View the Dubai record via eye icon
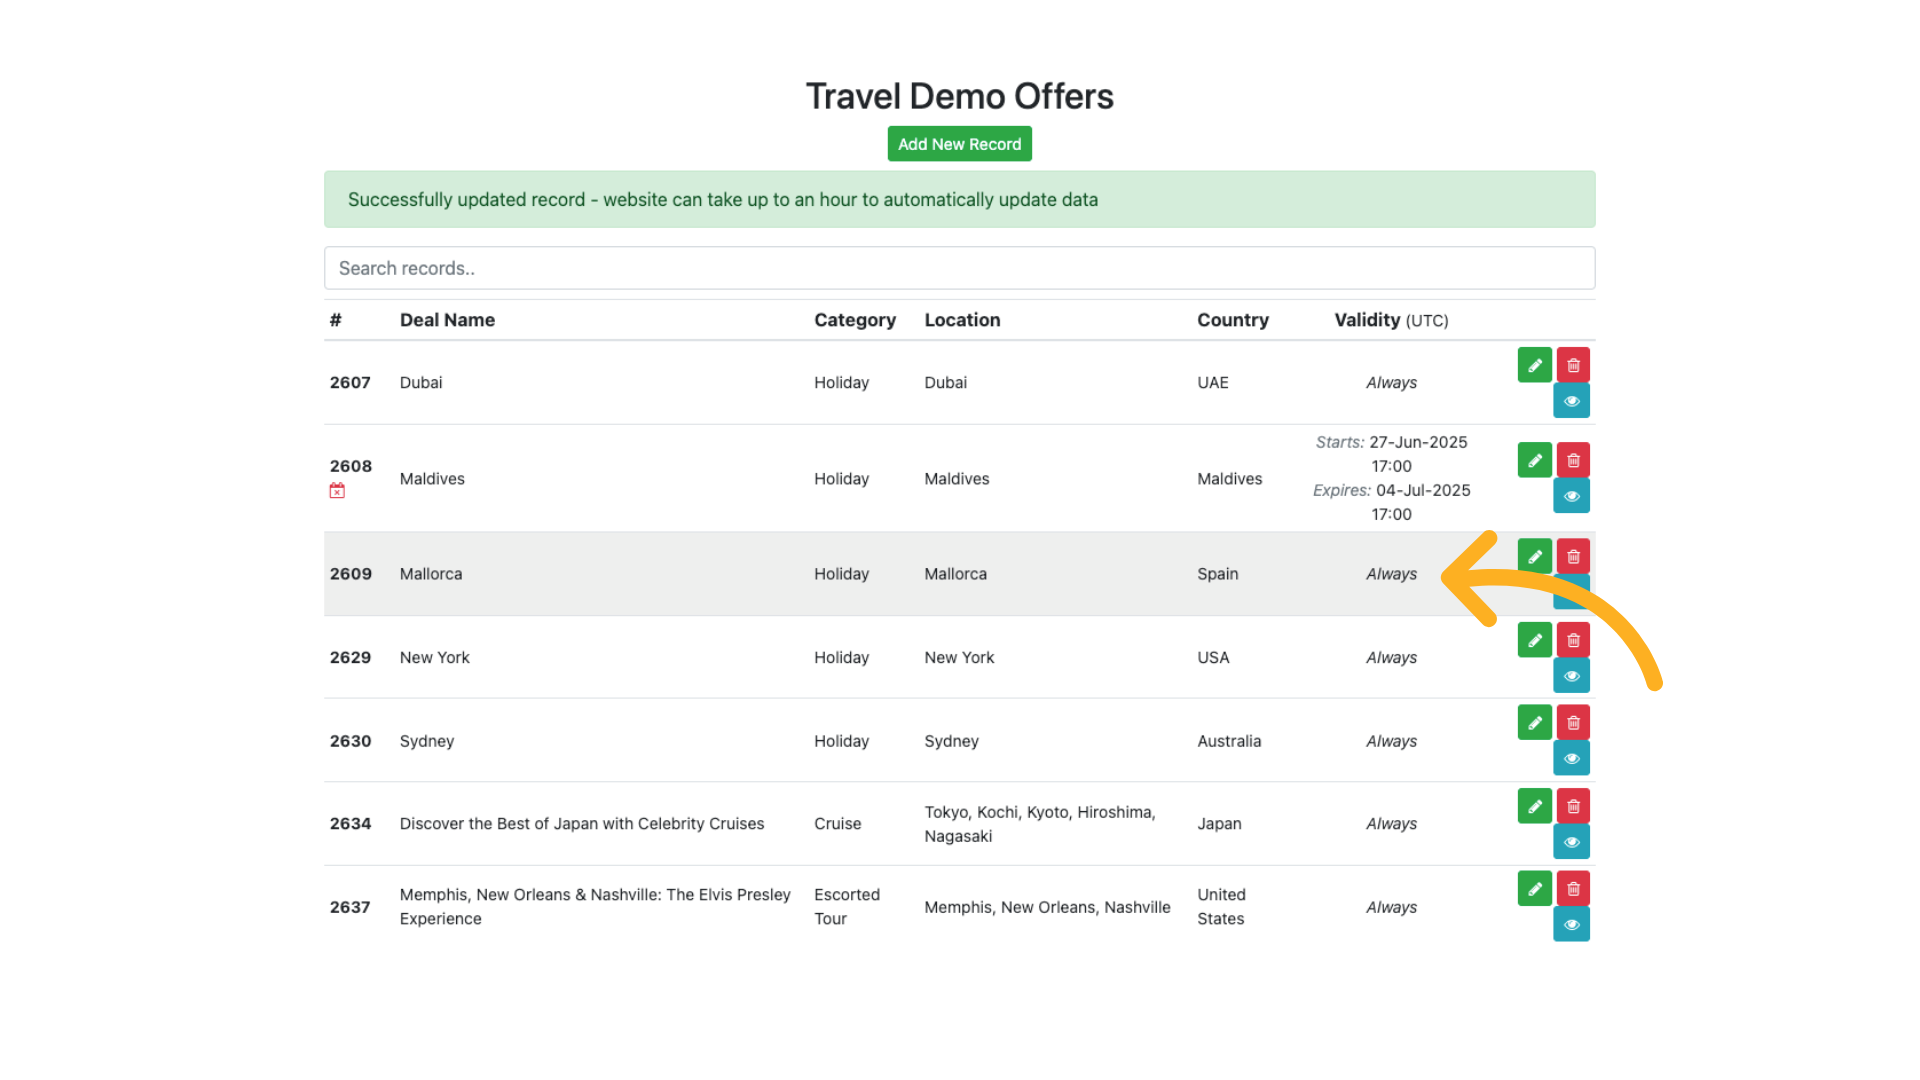The width and height of the screenshot is (1920, 1080). pyautogui.click(x=1571, y=401)
